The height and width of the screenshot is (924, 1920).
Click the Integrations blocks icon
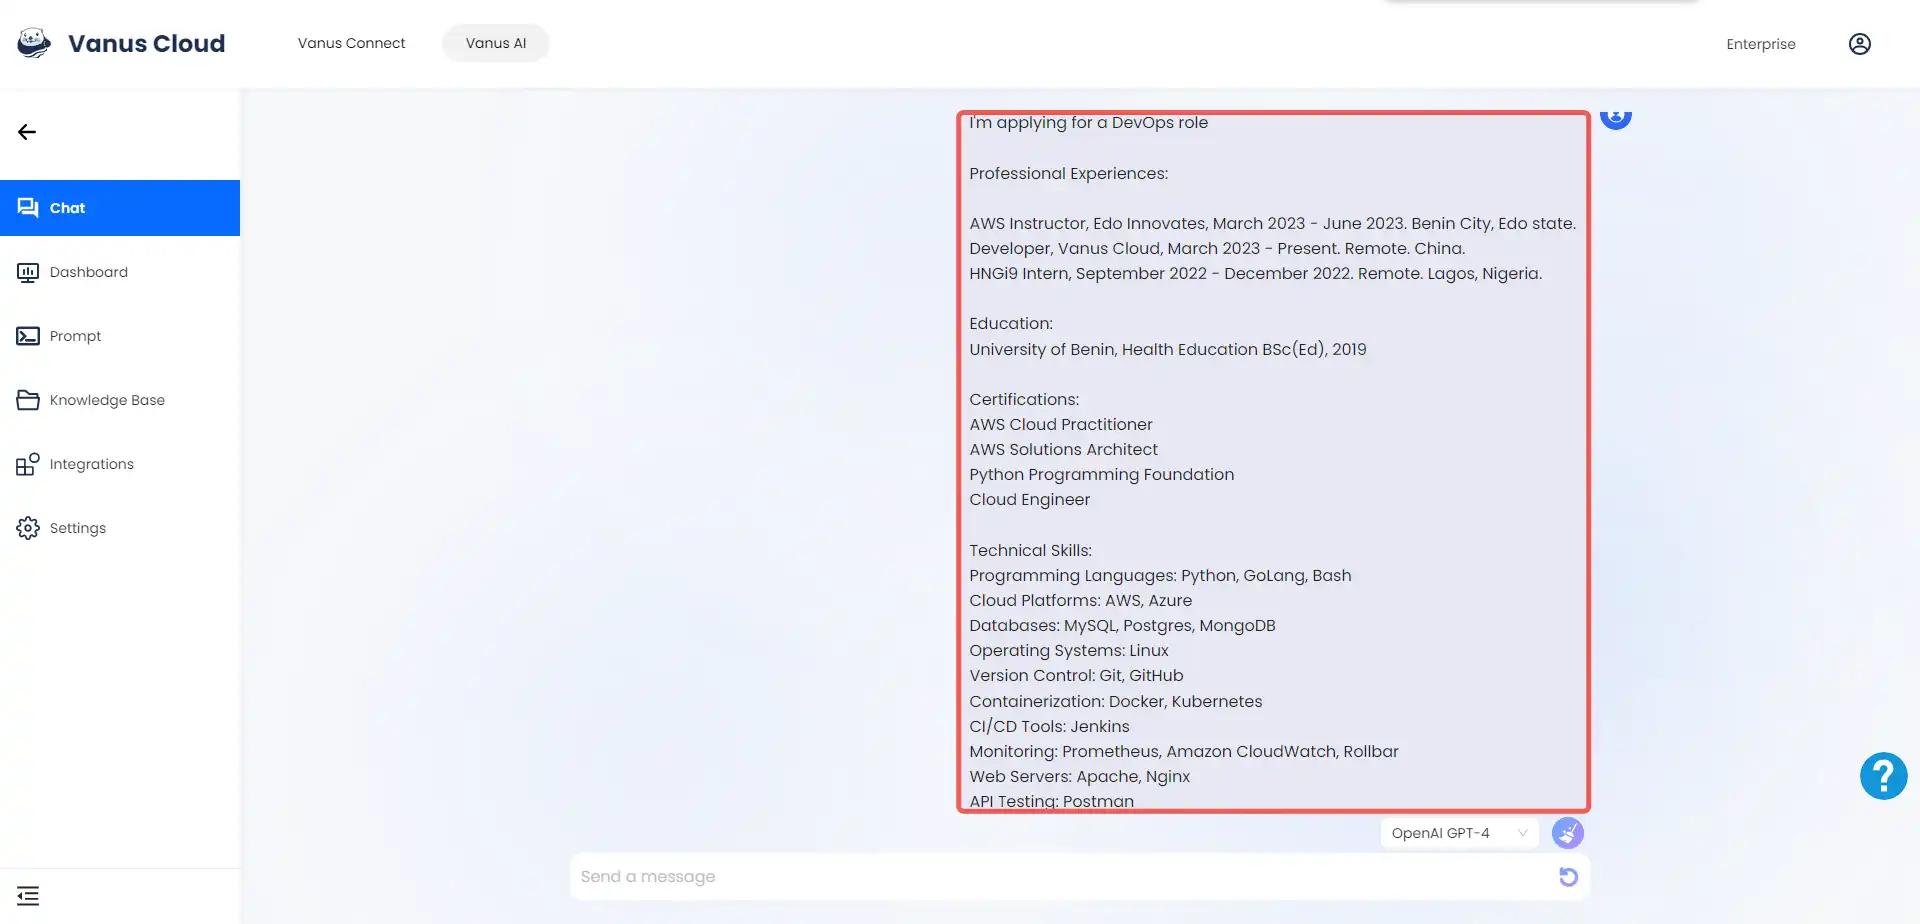click(x=28, y=464)
